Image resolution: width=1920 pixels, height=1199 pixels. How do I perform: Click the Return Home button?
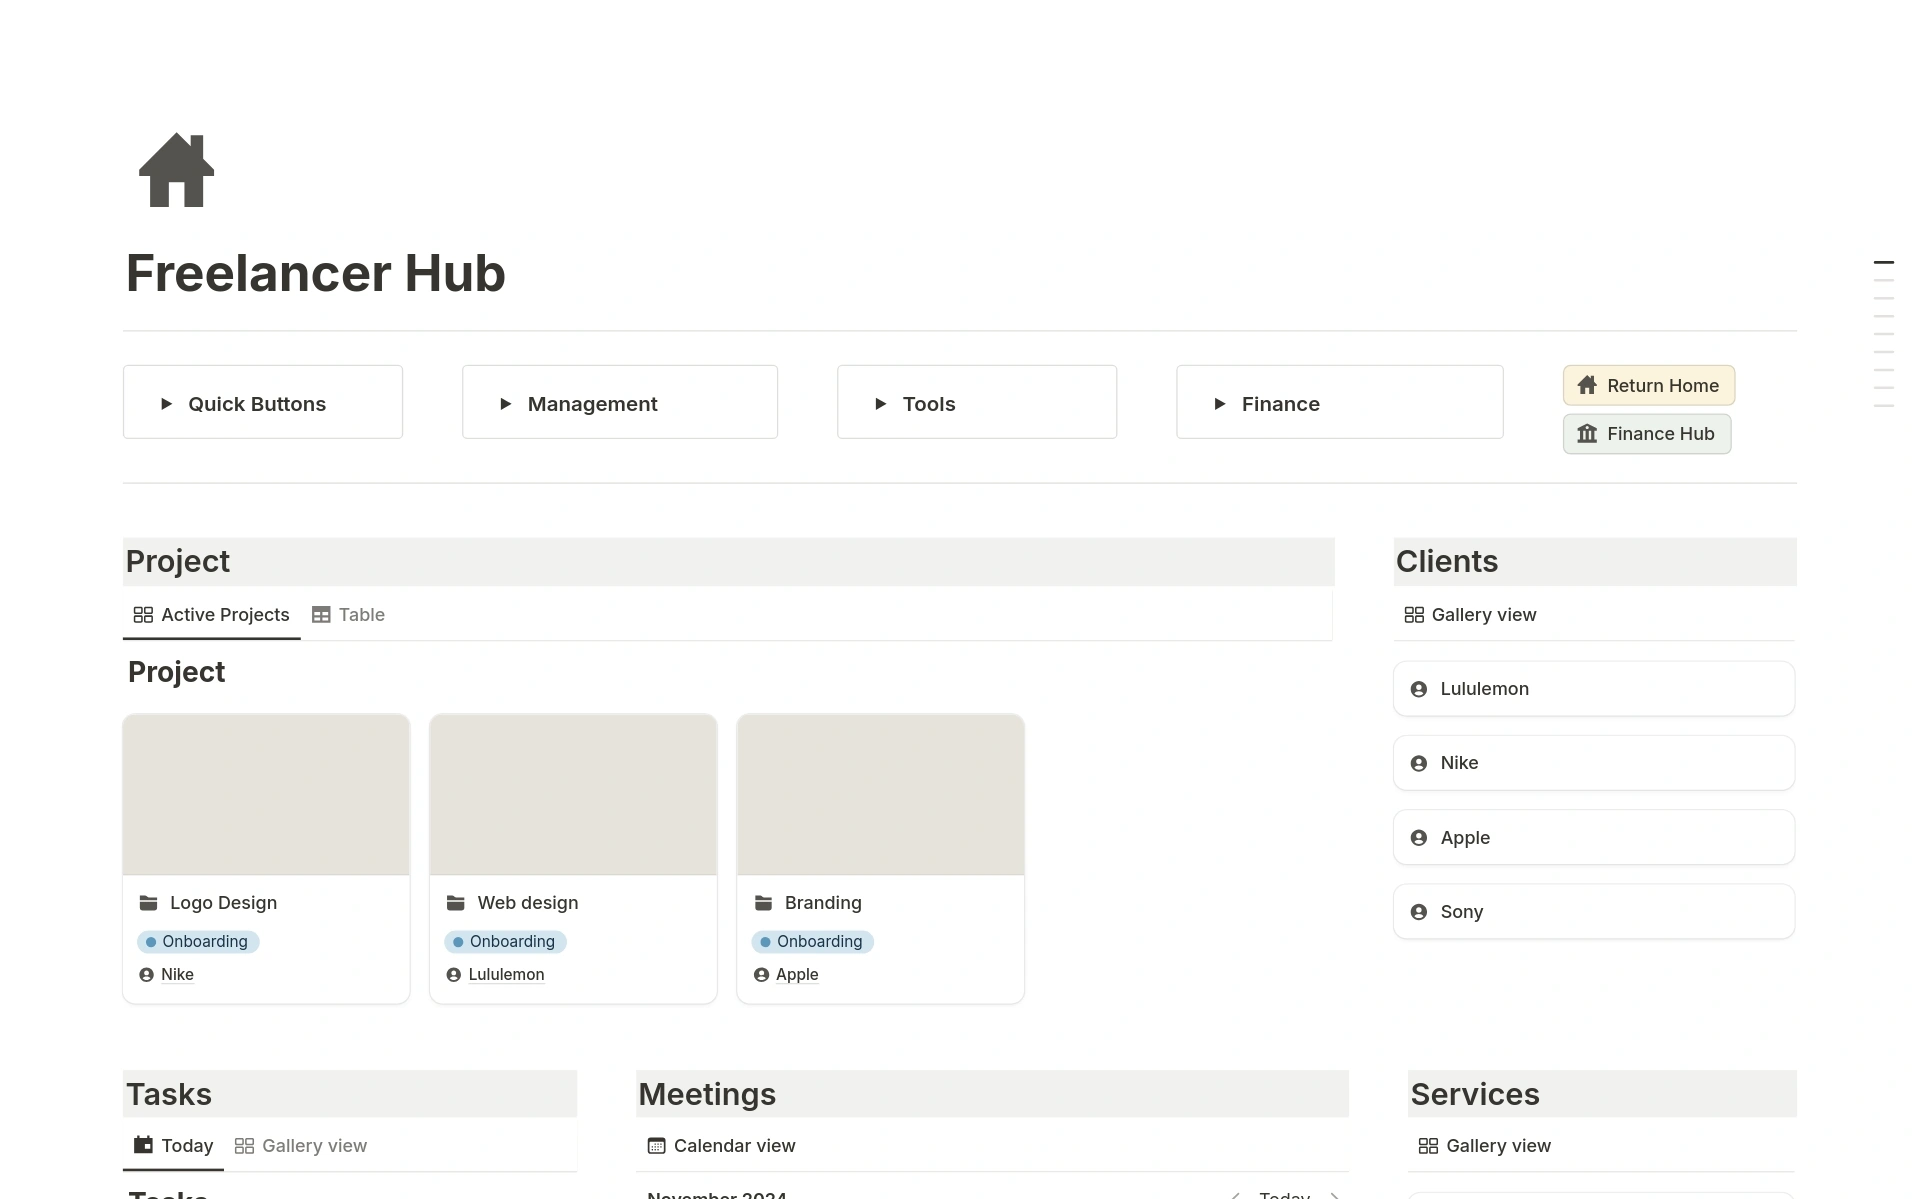(x=1649, y=386)
